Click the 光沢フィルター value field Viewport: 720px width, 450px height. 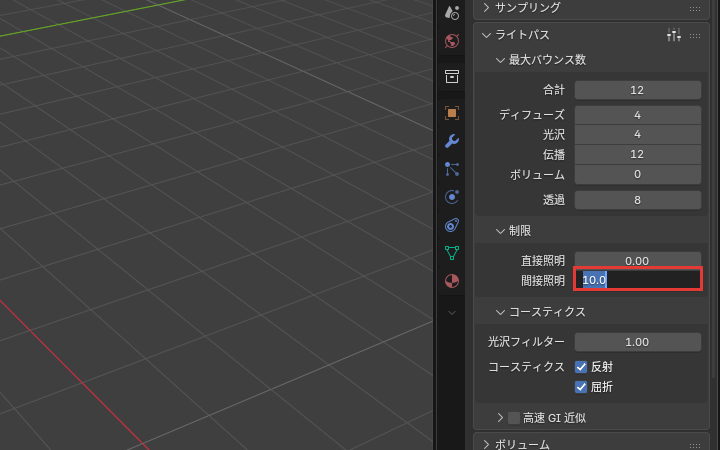click(638, 342)
